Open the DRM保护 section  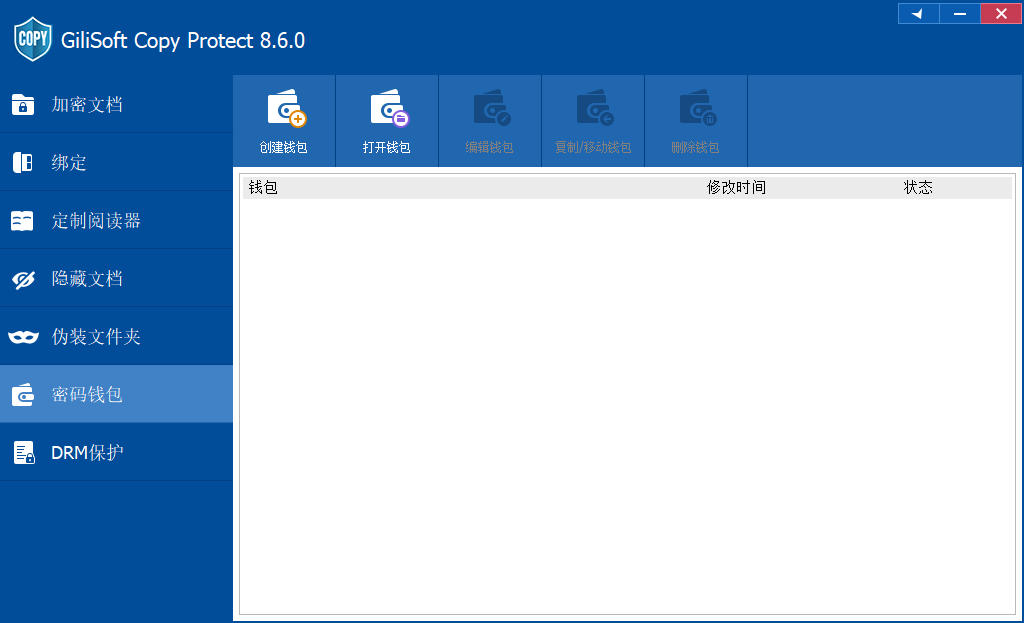[x=116, y=452]
